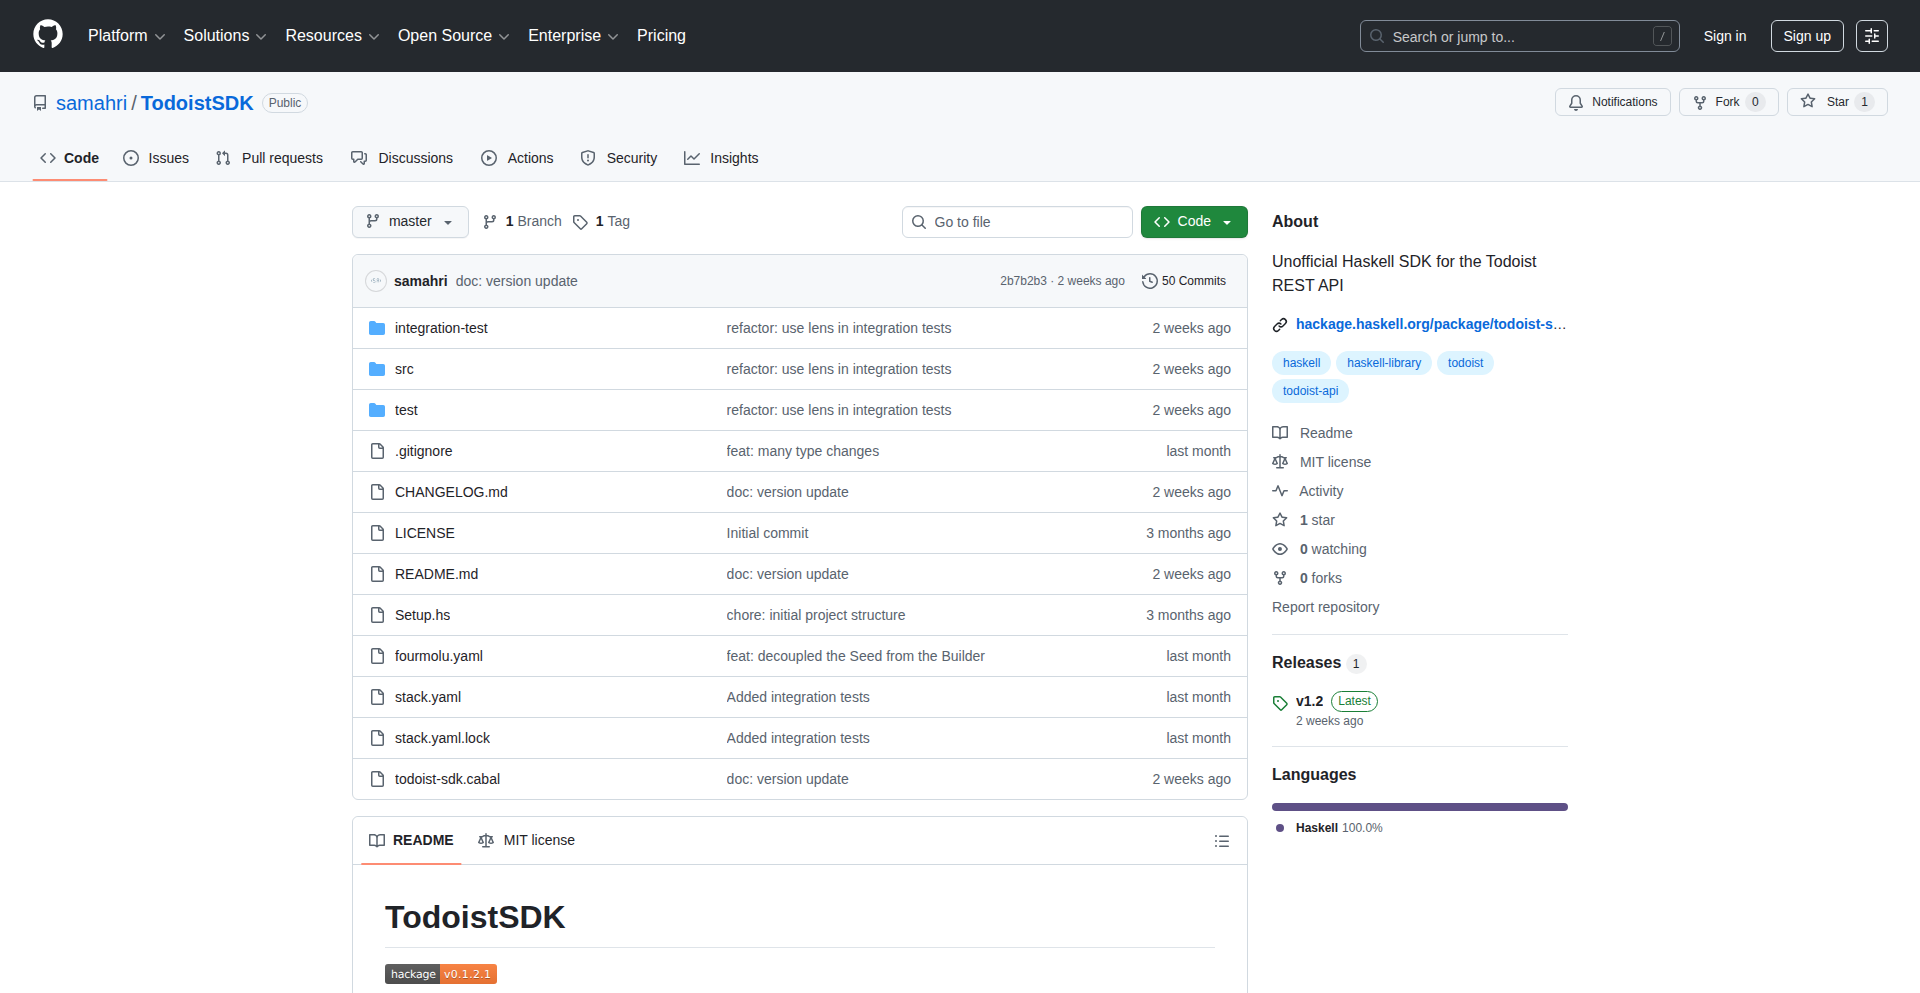
Task: Select the Pull requests tab
Action: coord(268,158)
